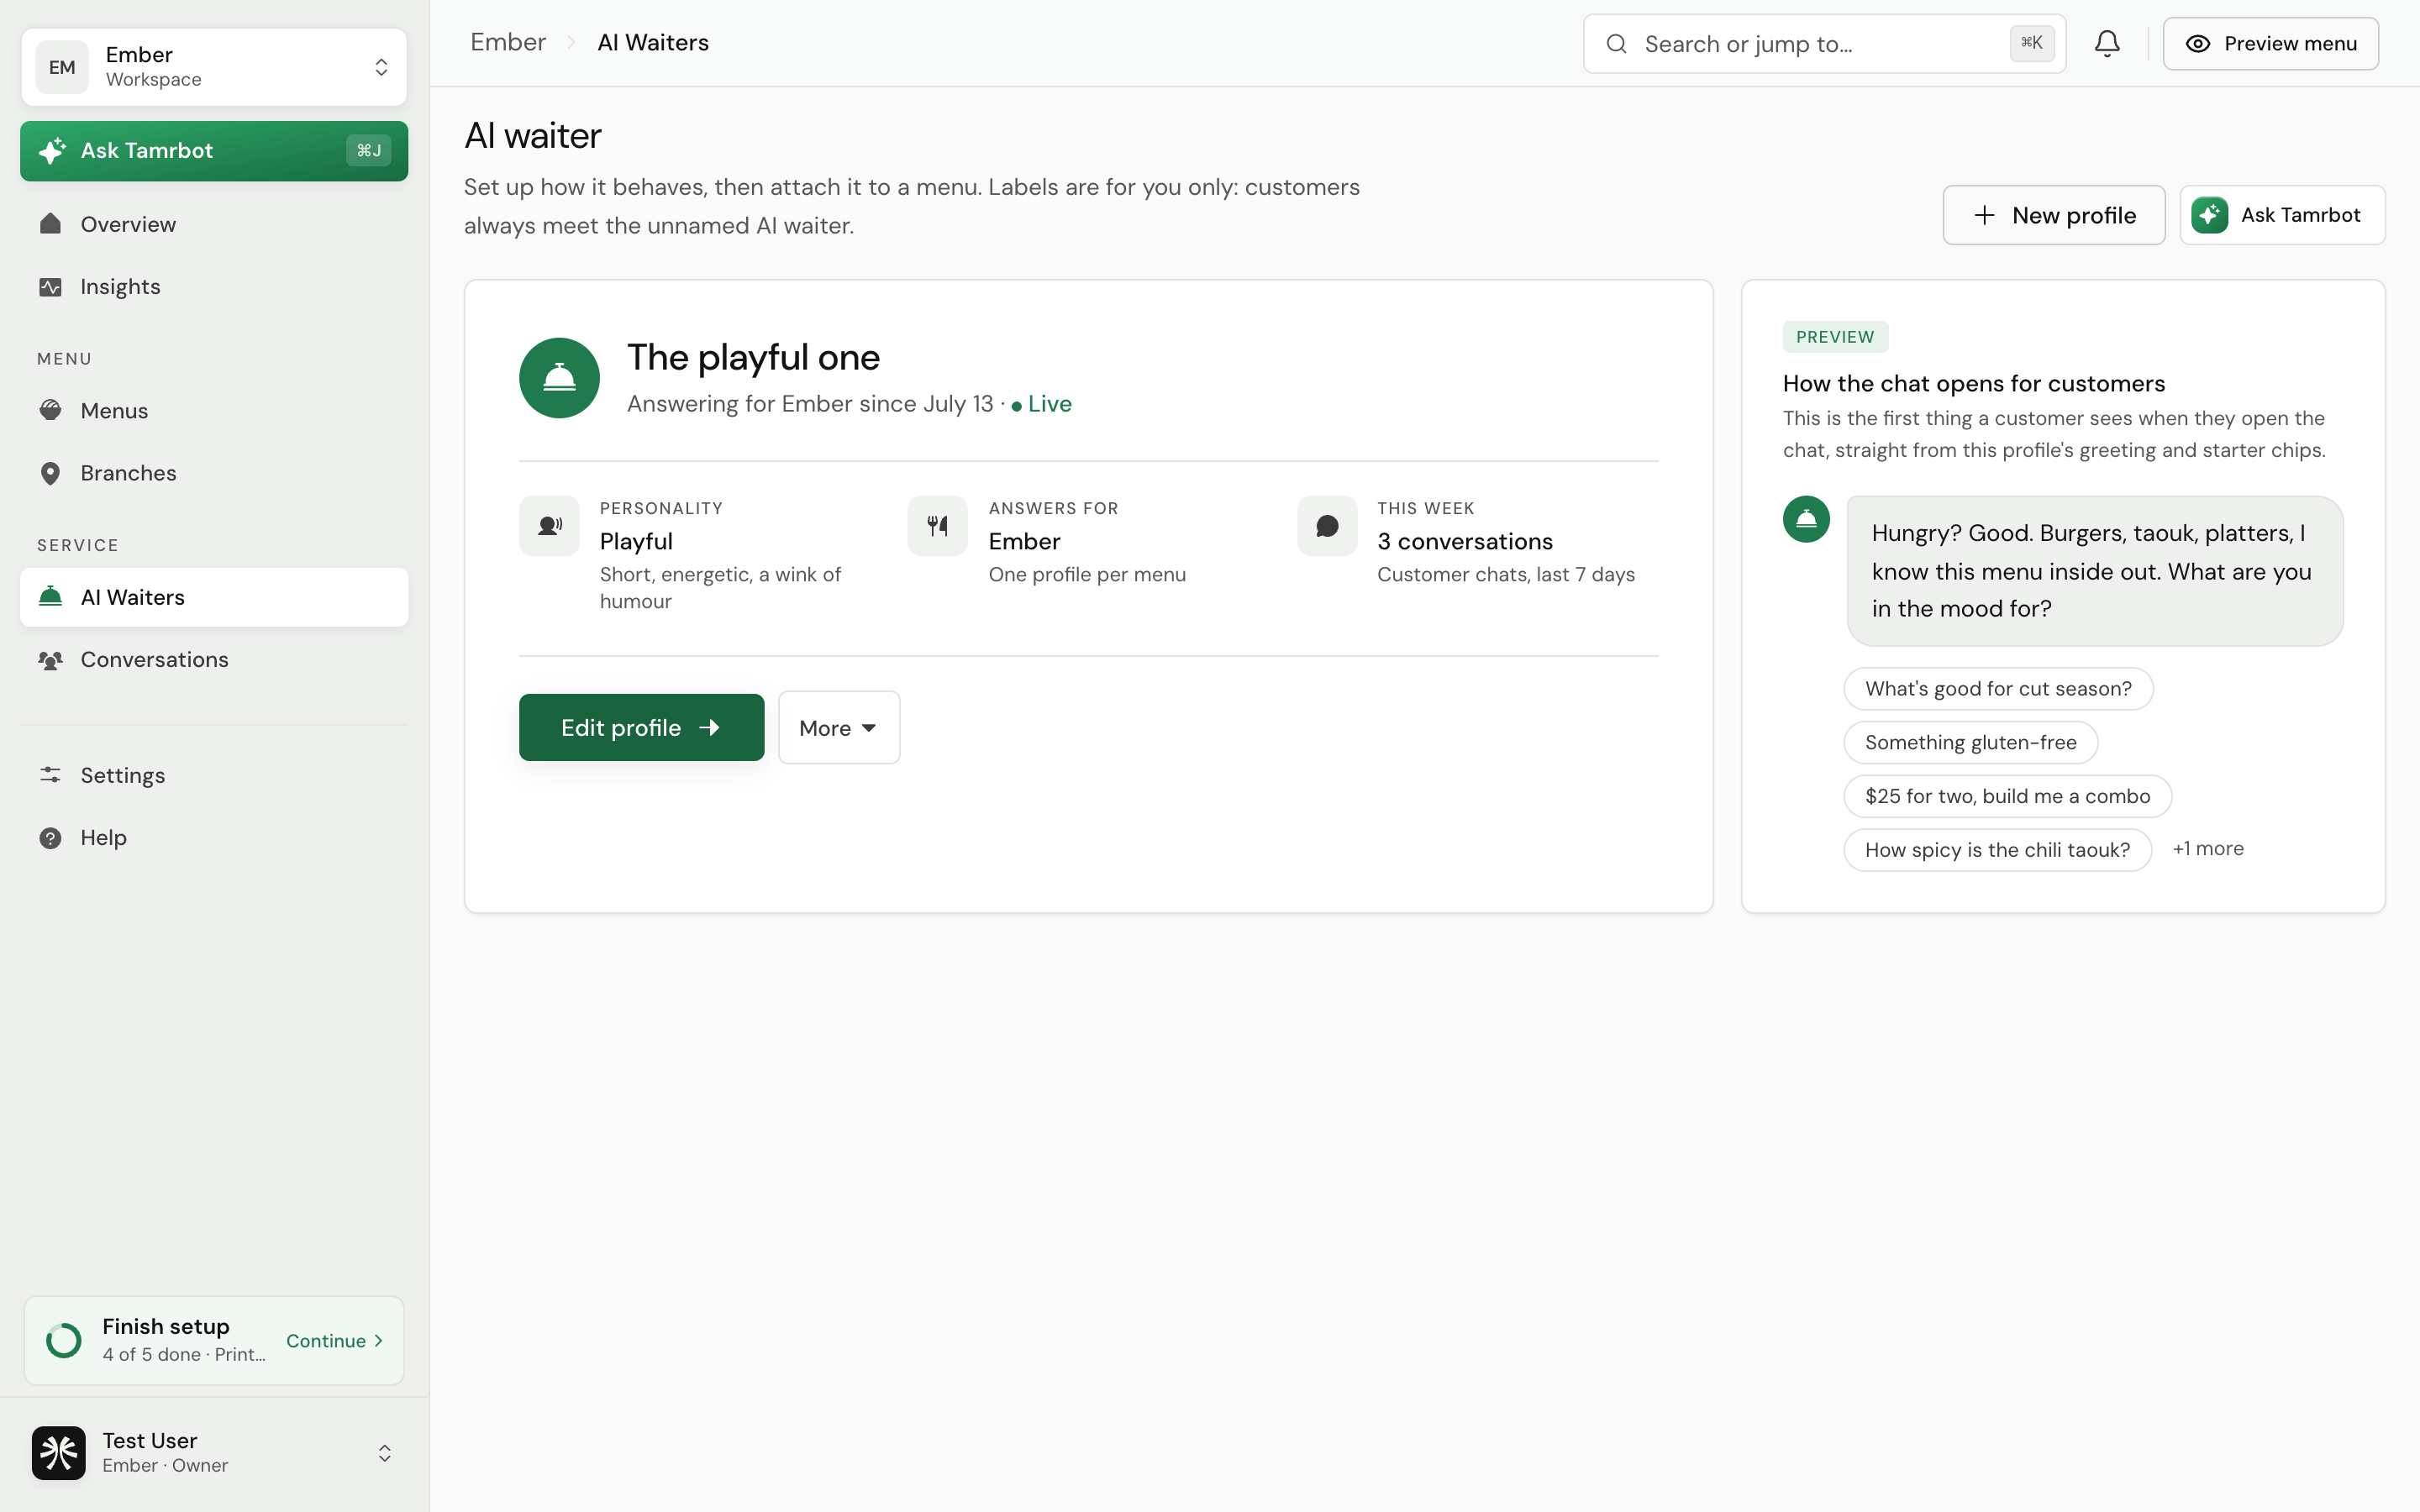Click the This Week chat bubble icon

(1327, 526)
